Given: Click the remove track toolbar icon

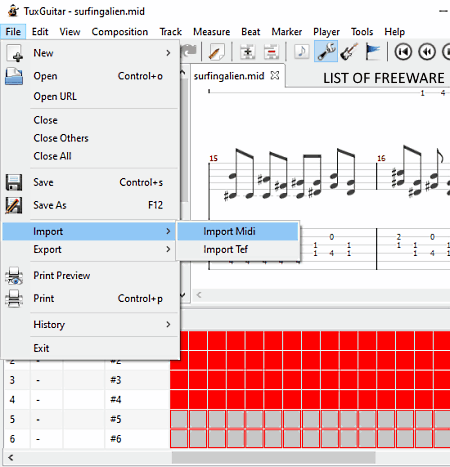Looking at the screenshot, I should (x=271, y=52).
